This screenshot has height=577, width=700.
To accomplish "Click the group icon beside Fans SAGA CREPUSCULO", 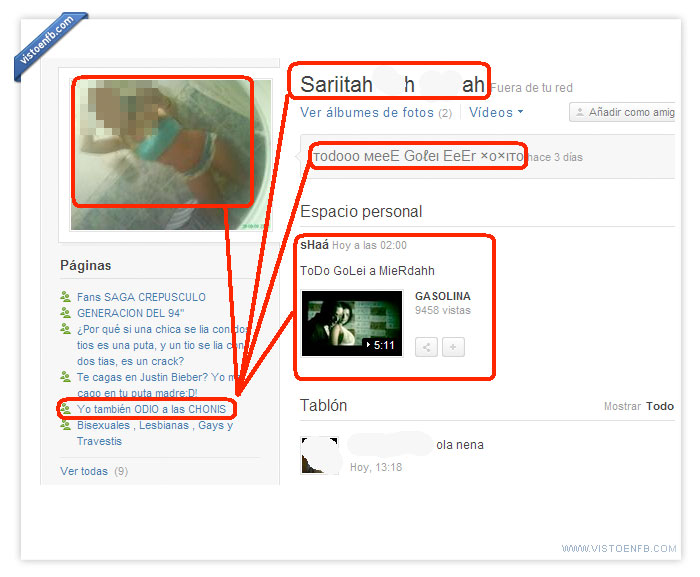I will [66, 297].
